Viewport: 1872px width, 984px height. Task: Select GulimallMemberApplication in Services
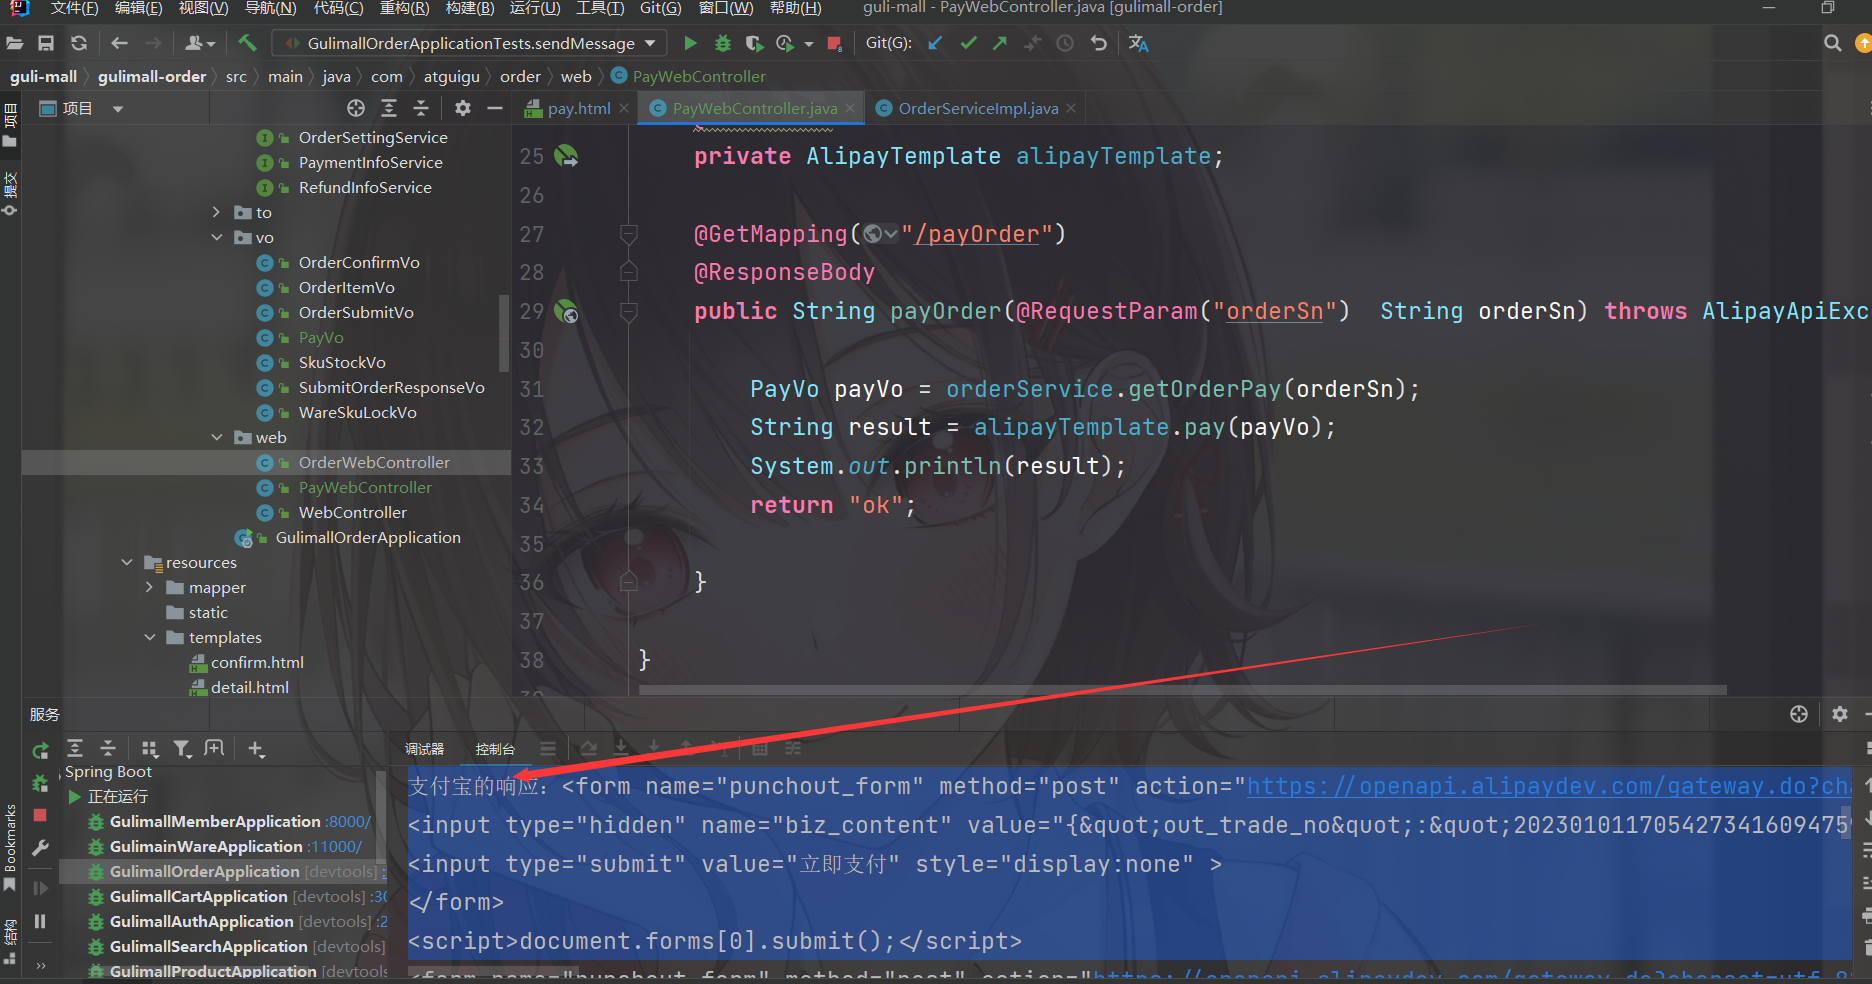[215, 822]
